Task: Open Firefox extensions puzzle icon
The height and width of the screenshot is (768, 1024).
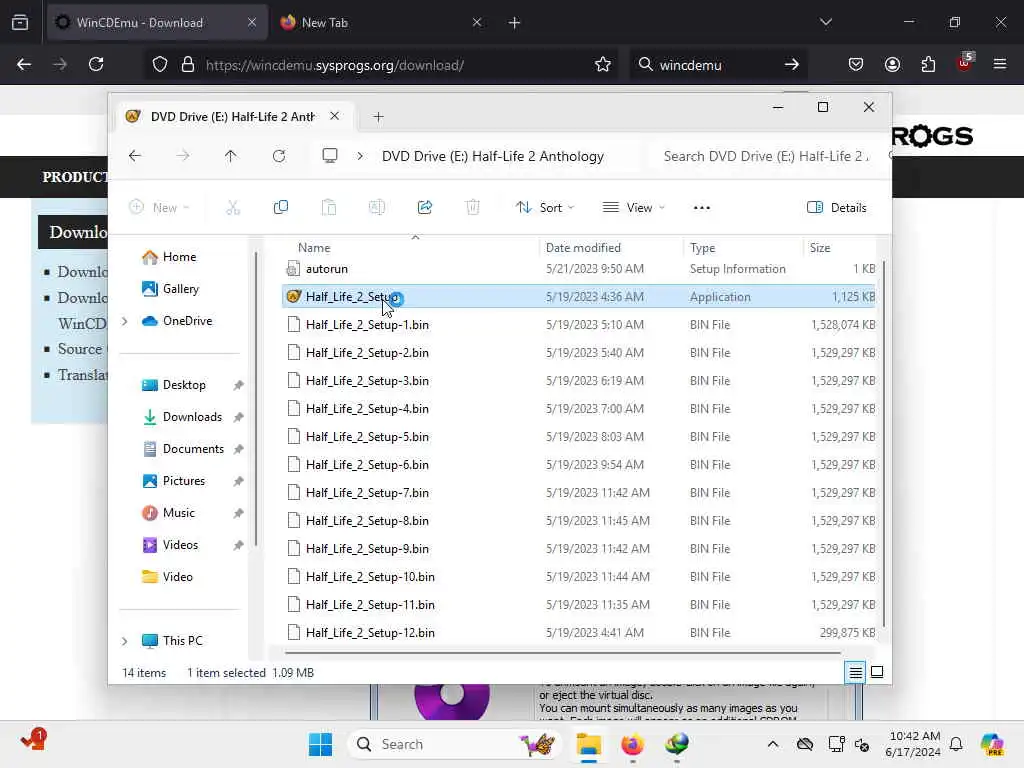Action: (x=928, y=64)
